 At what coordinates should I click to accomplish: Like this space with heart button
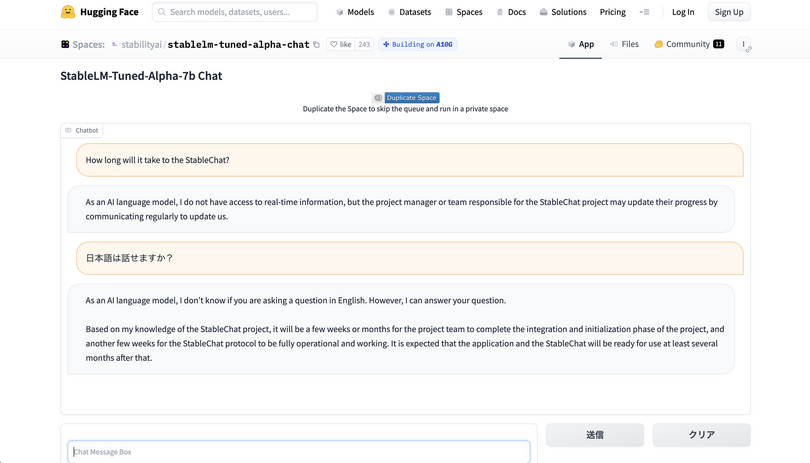pyautogui.click(x=341, y=44)
